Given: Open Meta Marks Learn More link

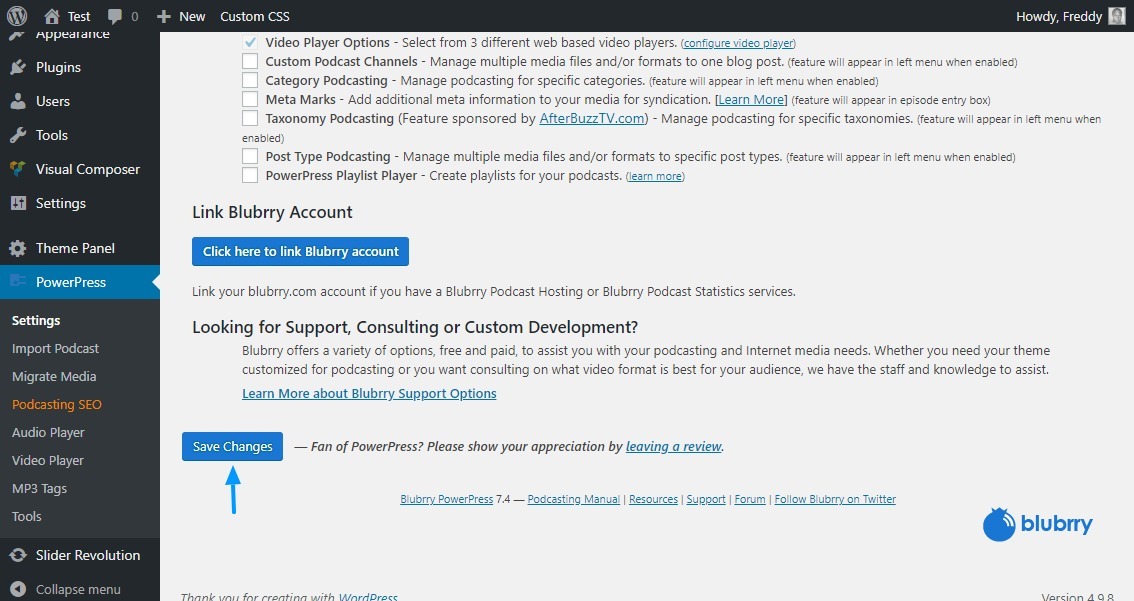Looking at the screenshot, I should point(751,100).
